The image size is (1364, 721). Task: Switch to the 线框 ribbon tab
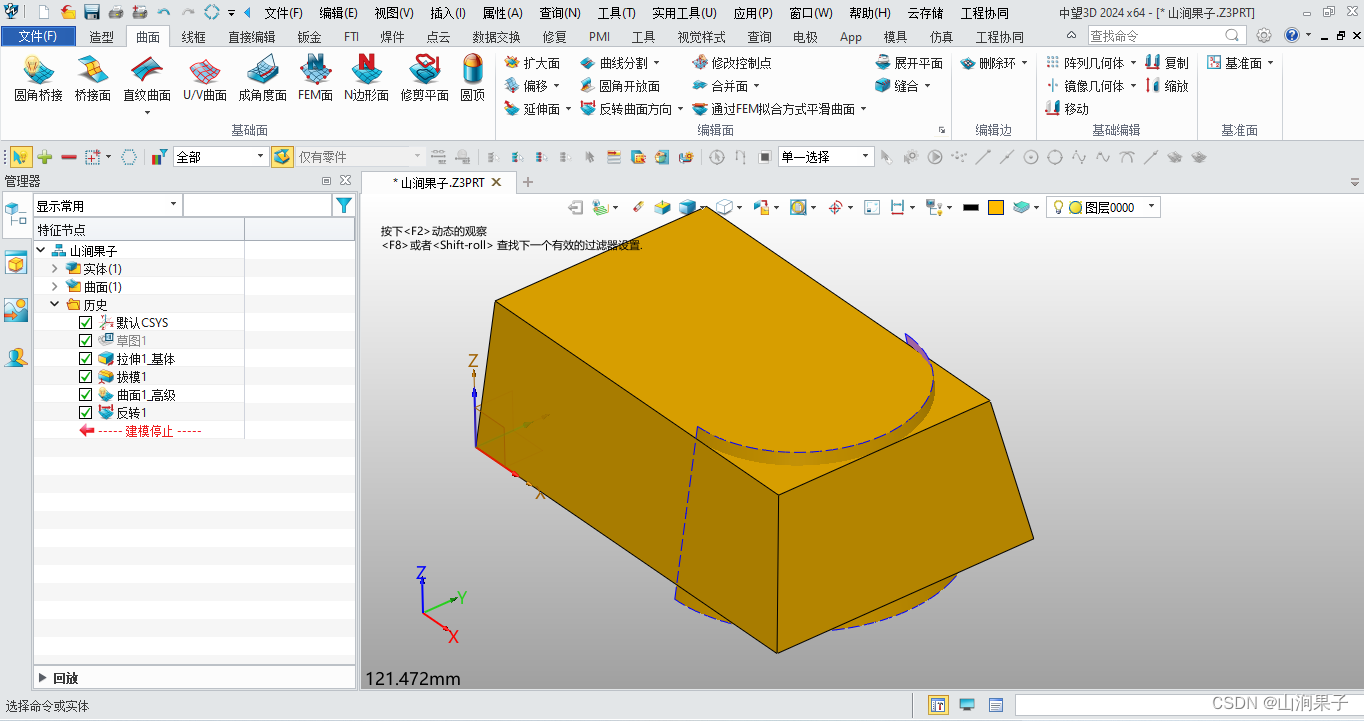tap(193, 37)
